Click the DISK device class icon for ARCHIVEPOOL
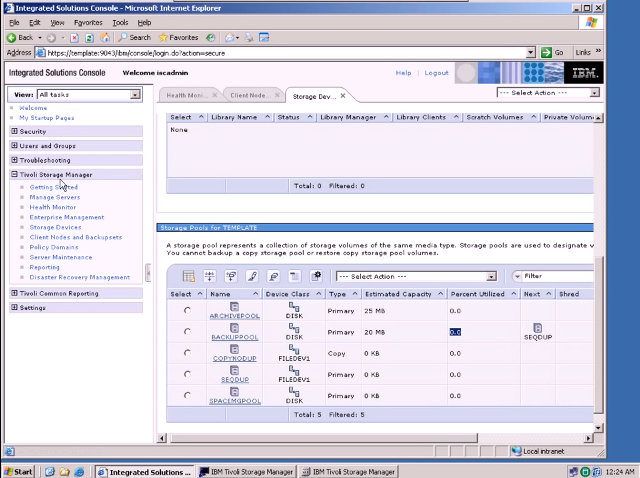The height and width of the screenshot is (478, 640). [294, 306]
